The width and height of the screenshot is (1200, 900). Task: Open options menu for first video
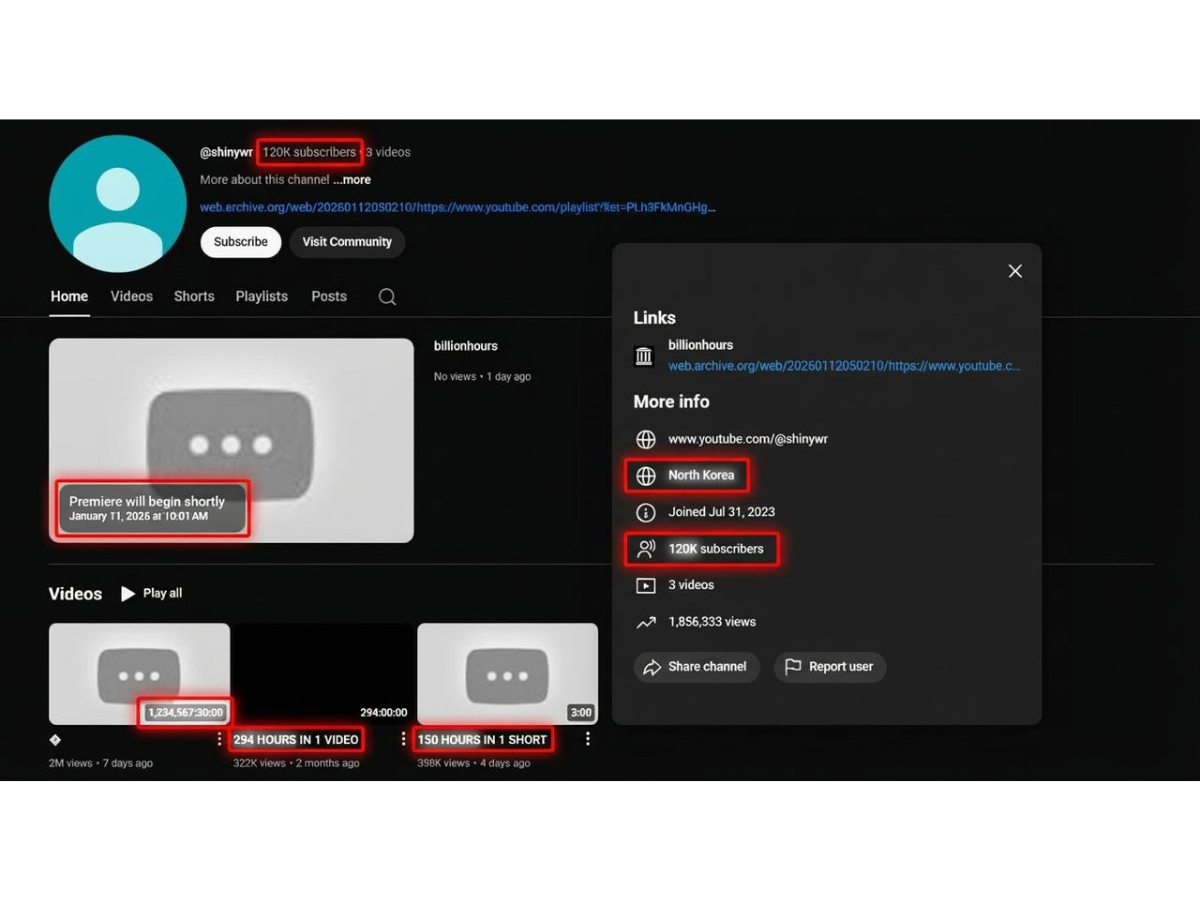(x=219, y=739)
